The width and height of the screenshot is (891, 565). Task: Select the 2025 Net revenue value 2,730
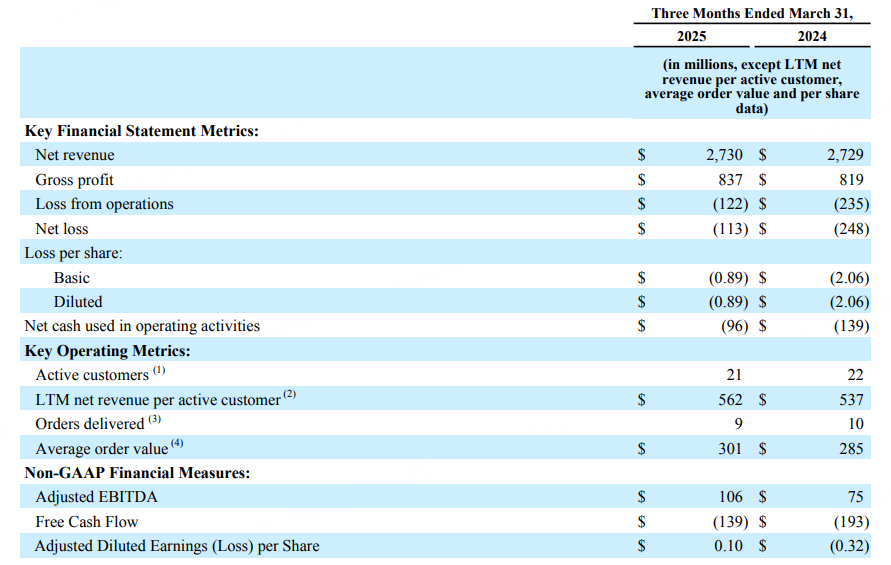click(x=724, y=155)
